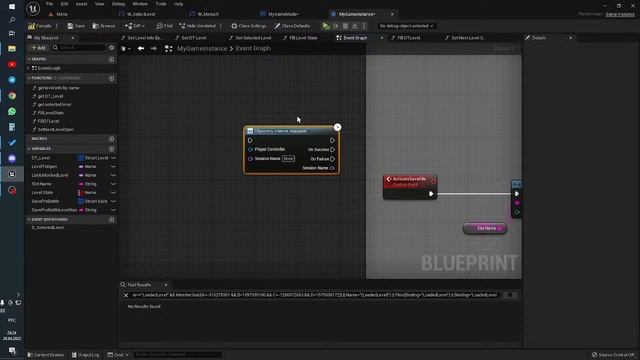
Task: Open Struct Level type dropdown of DT_Level
Action: click(93, 158)
